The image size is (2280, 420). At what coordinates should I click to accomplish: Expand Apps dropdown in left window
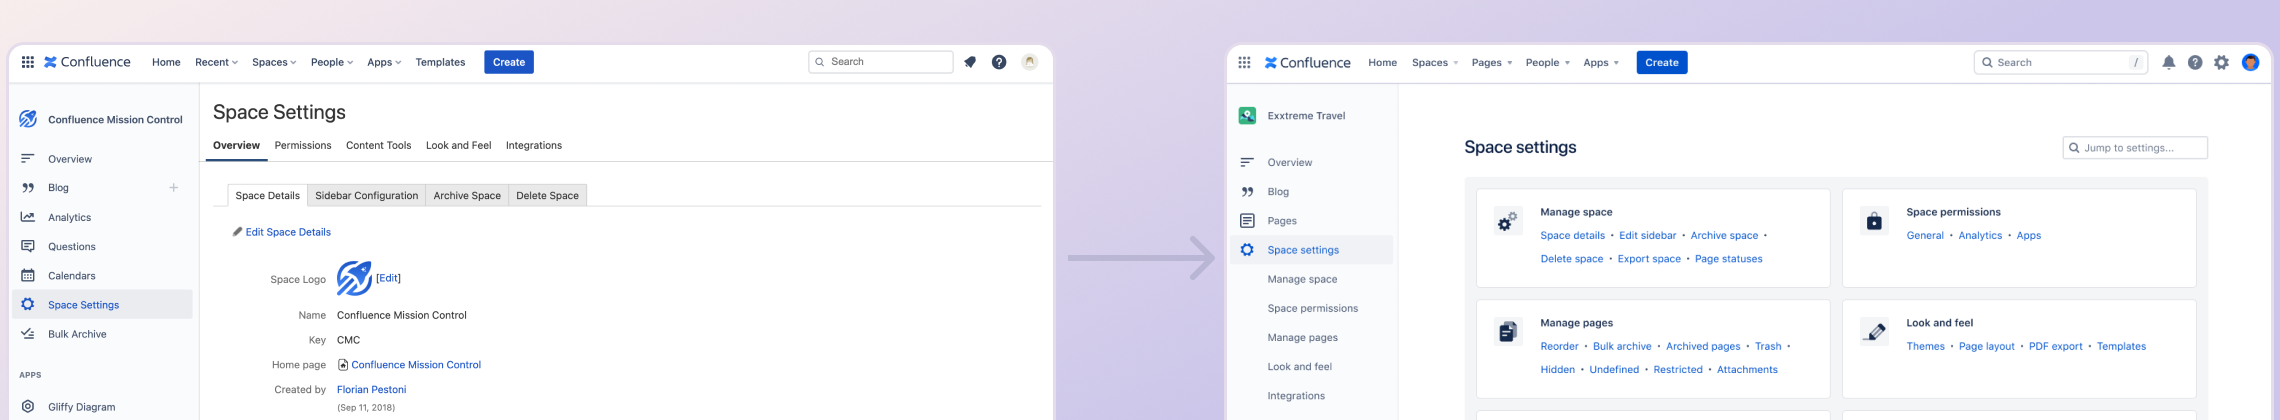coord(384,62)
